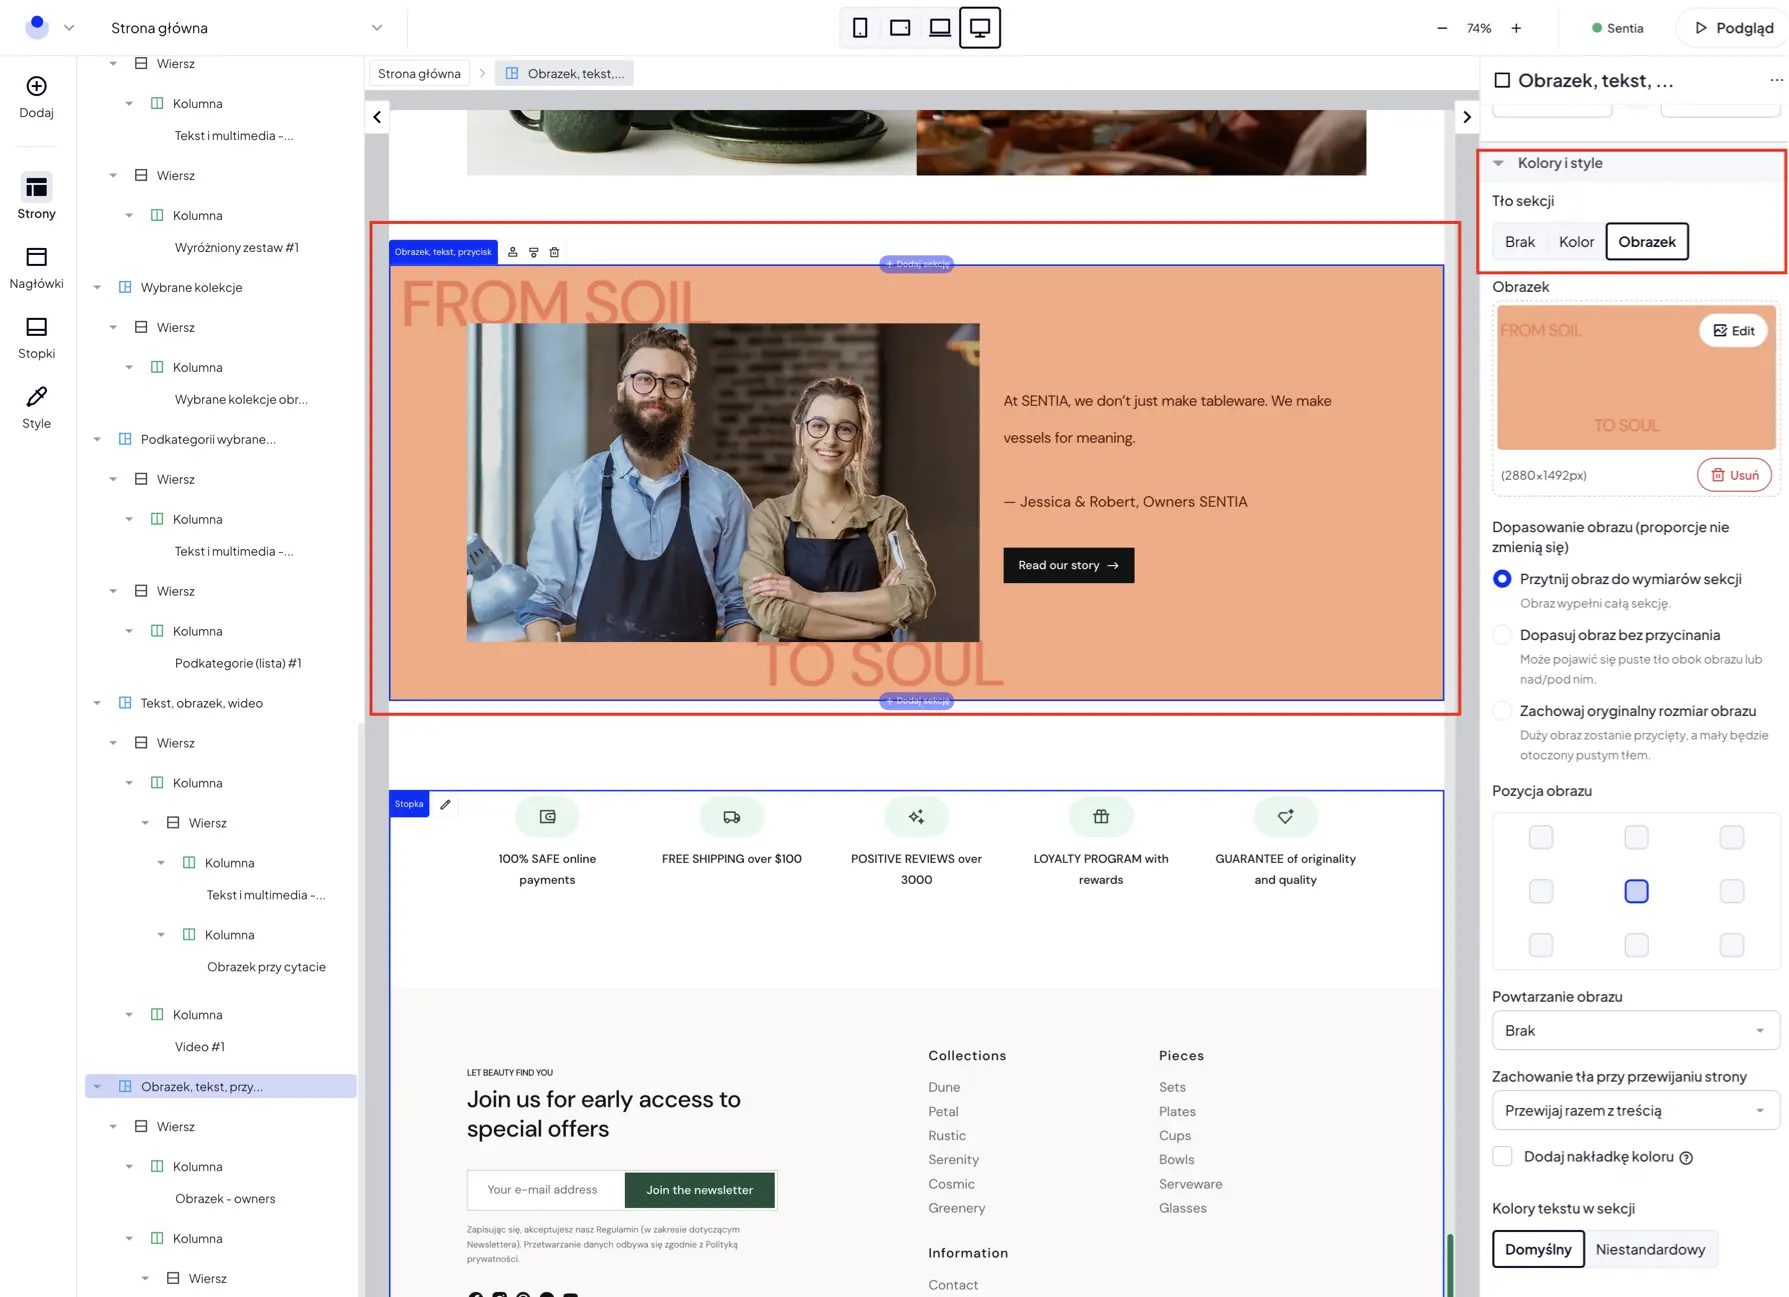Open the three-dots menu in properties panel
This screenshot has width=1789, height=1297.
[x=1776, y=80]
